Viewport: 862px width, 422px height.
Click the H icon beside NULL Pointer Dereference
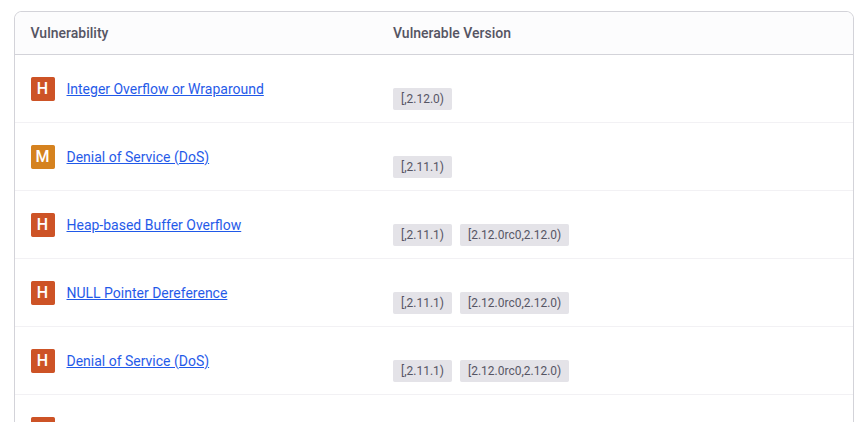42,293
